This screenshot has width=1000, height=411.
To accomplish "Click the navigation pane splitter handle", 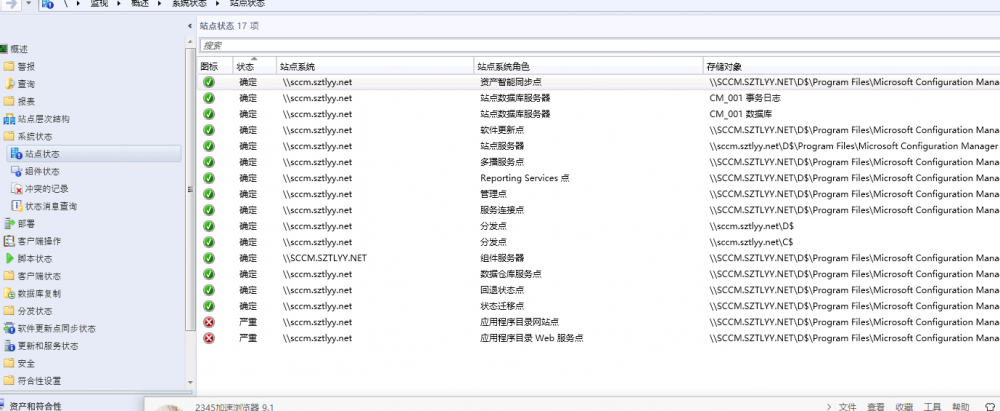I will tap(190, 189).
